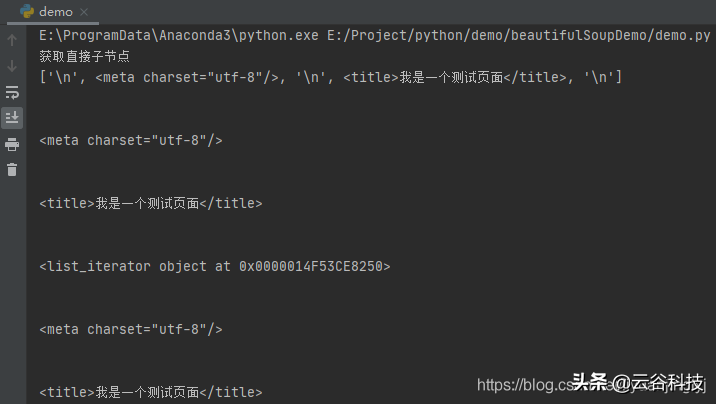Screen dimensions: 716x404
Task: Open the blog URL watermark link
Action: 591,385
